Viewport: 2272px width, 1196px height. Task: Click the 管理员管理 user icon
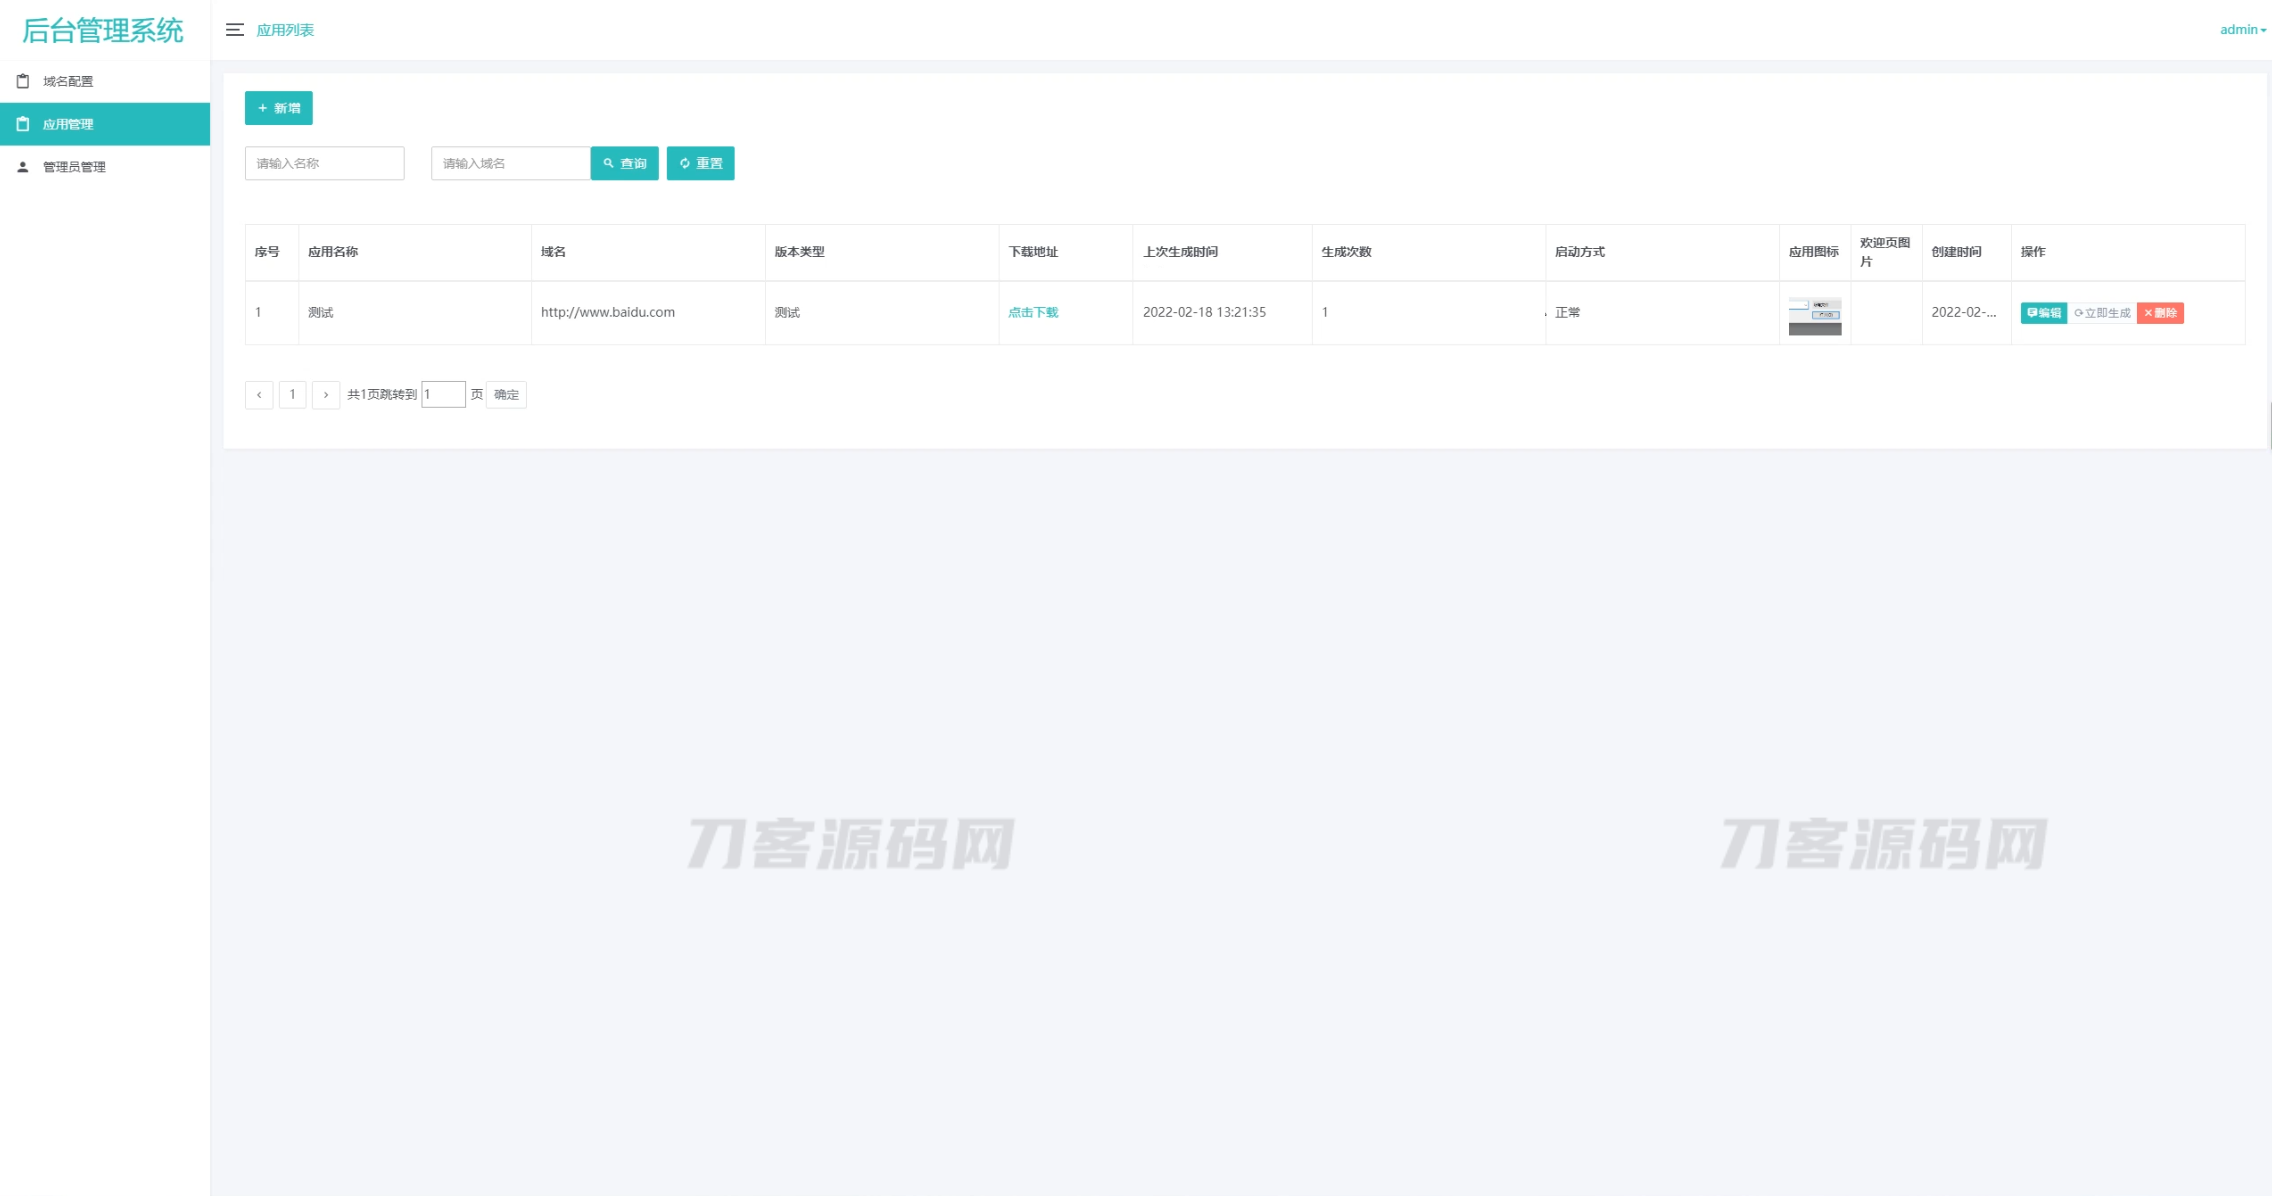pos(23,167)
